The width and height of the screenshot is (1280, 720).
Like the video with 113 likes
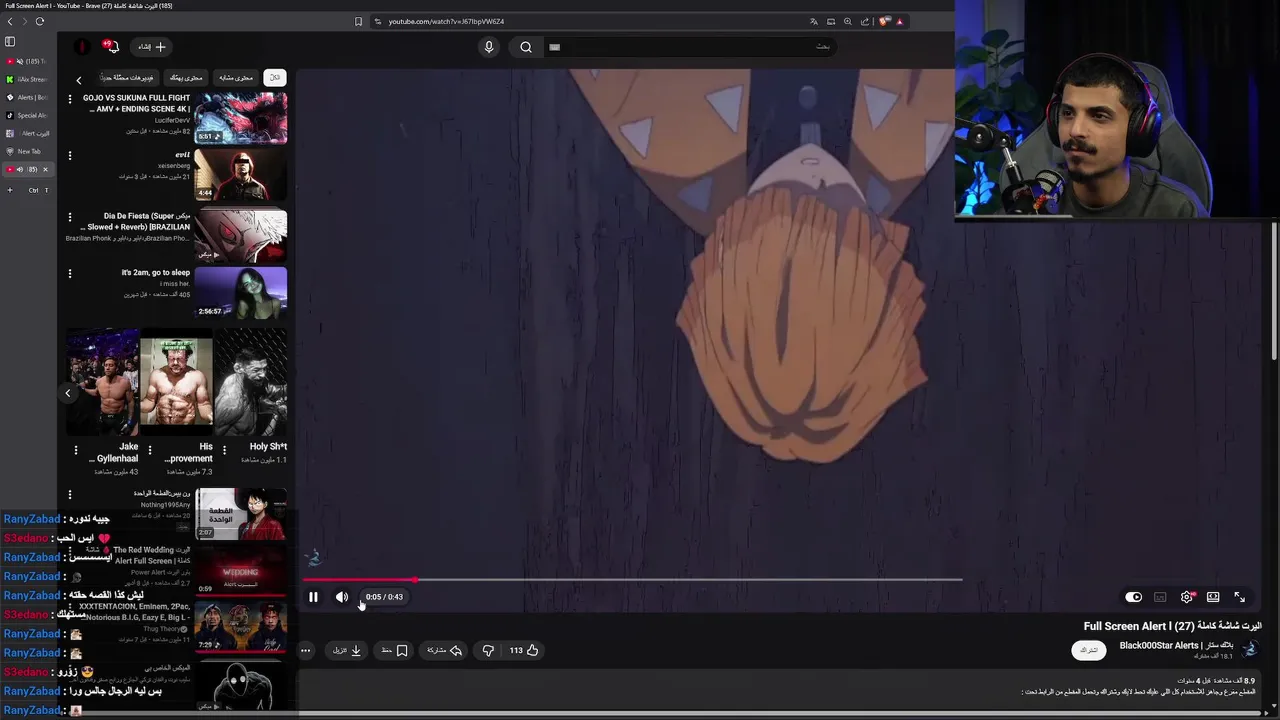pyautogui.click(x=524, y=650)
